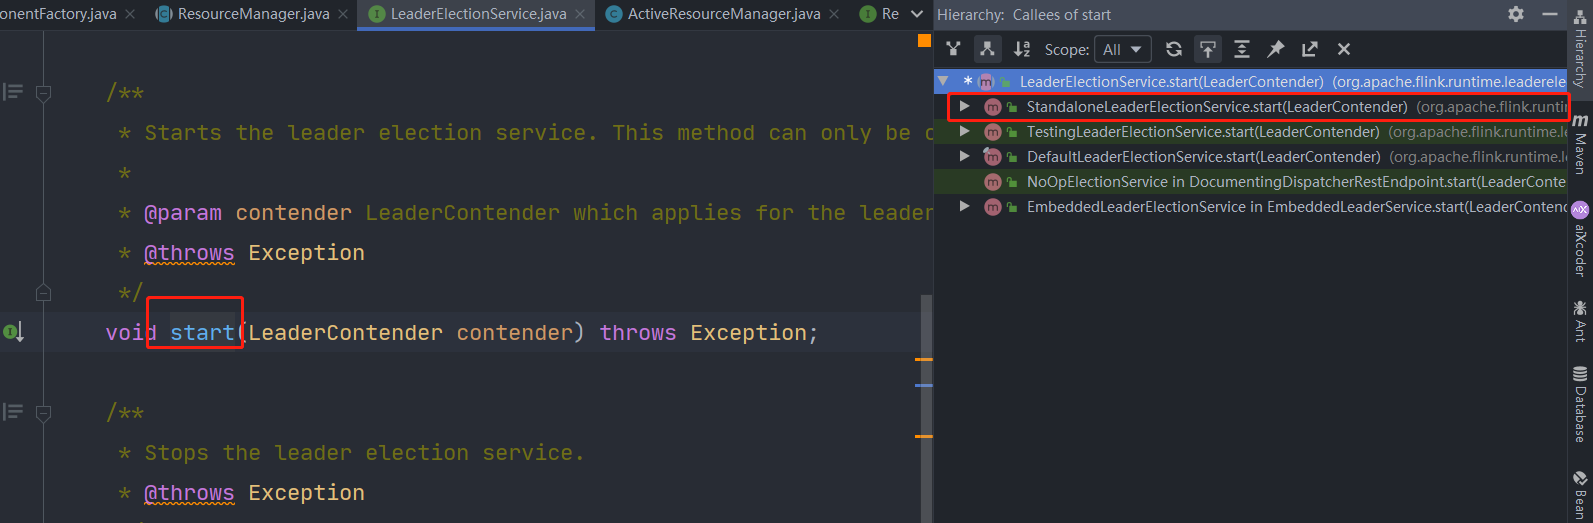Expand all hierarchy nodes
This screenshot has width=1593, height=523.
1242,49
